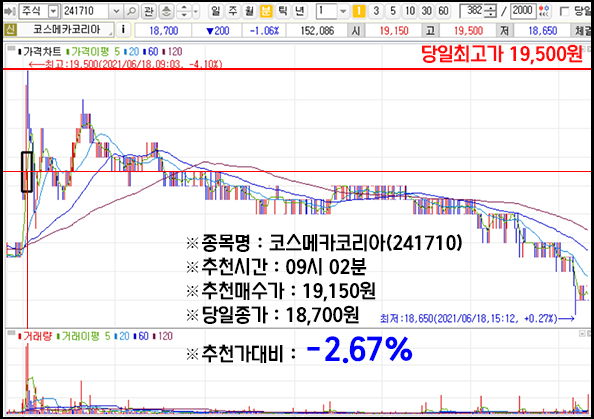Click the 382 displayed bars field

[x=473, y=11]
